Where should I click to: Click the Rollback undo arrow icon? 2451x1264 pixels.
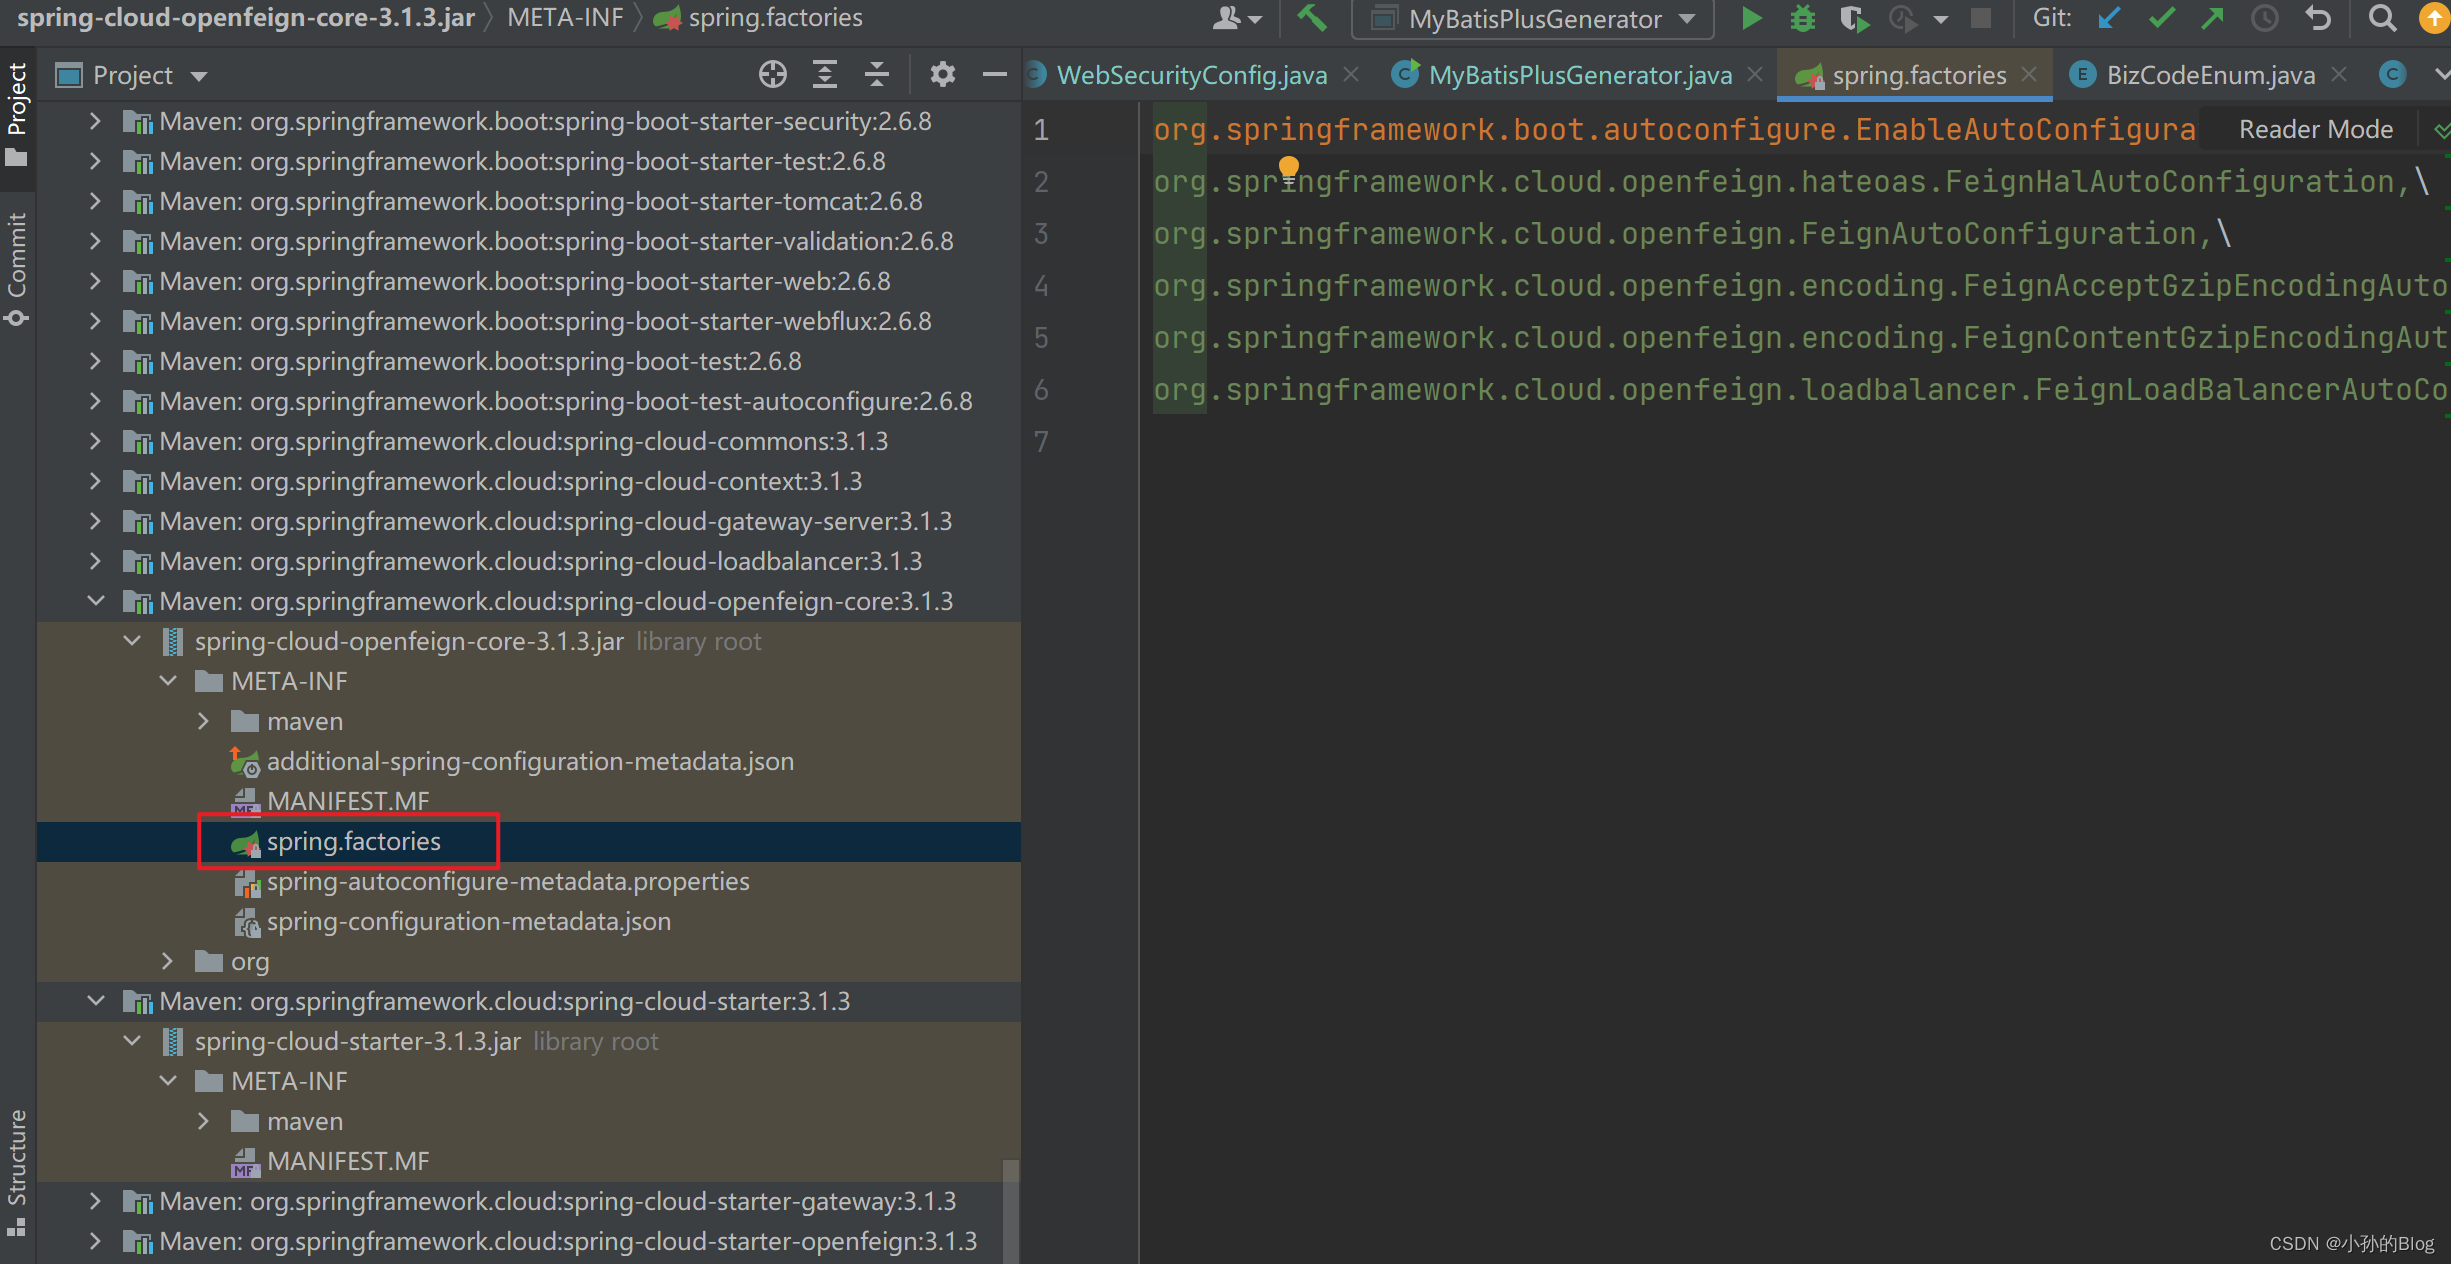coord(2317,18)
